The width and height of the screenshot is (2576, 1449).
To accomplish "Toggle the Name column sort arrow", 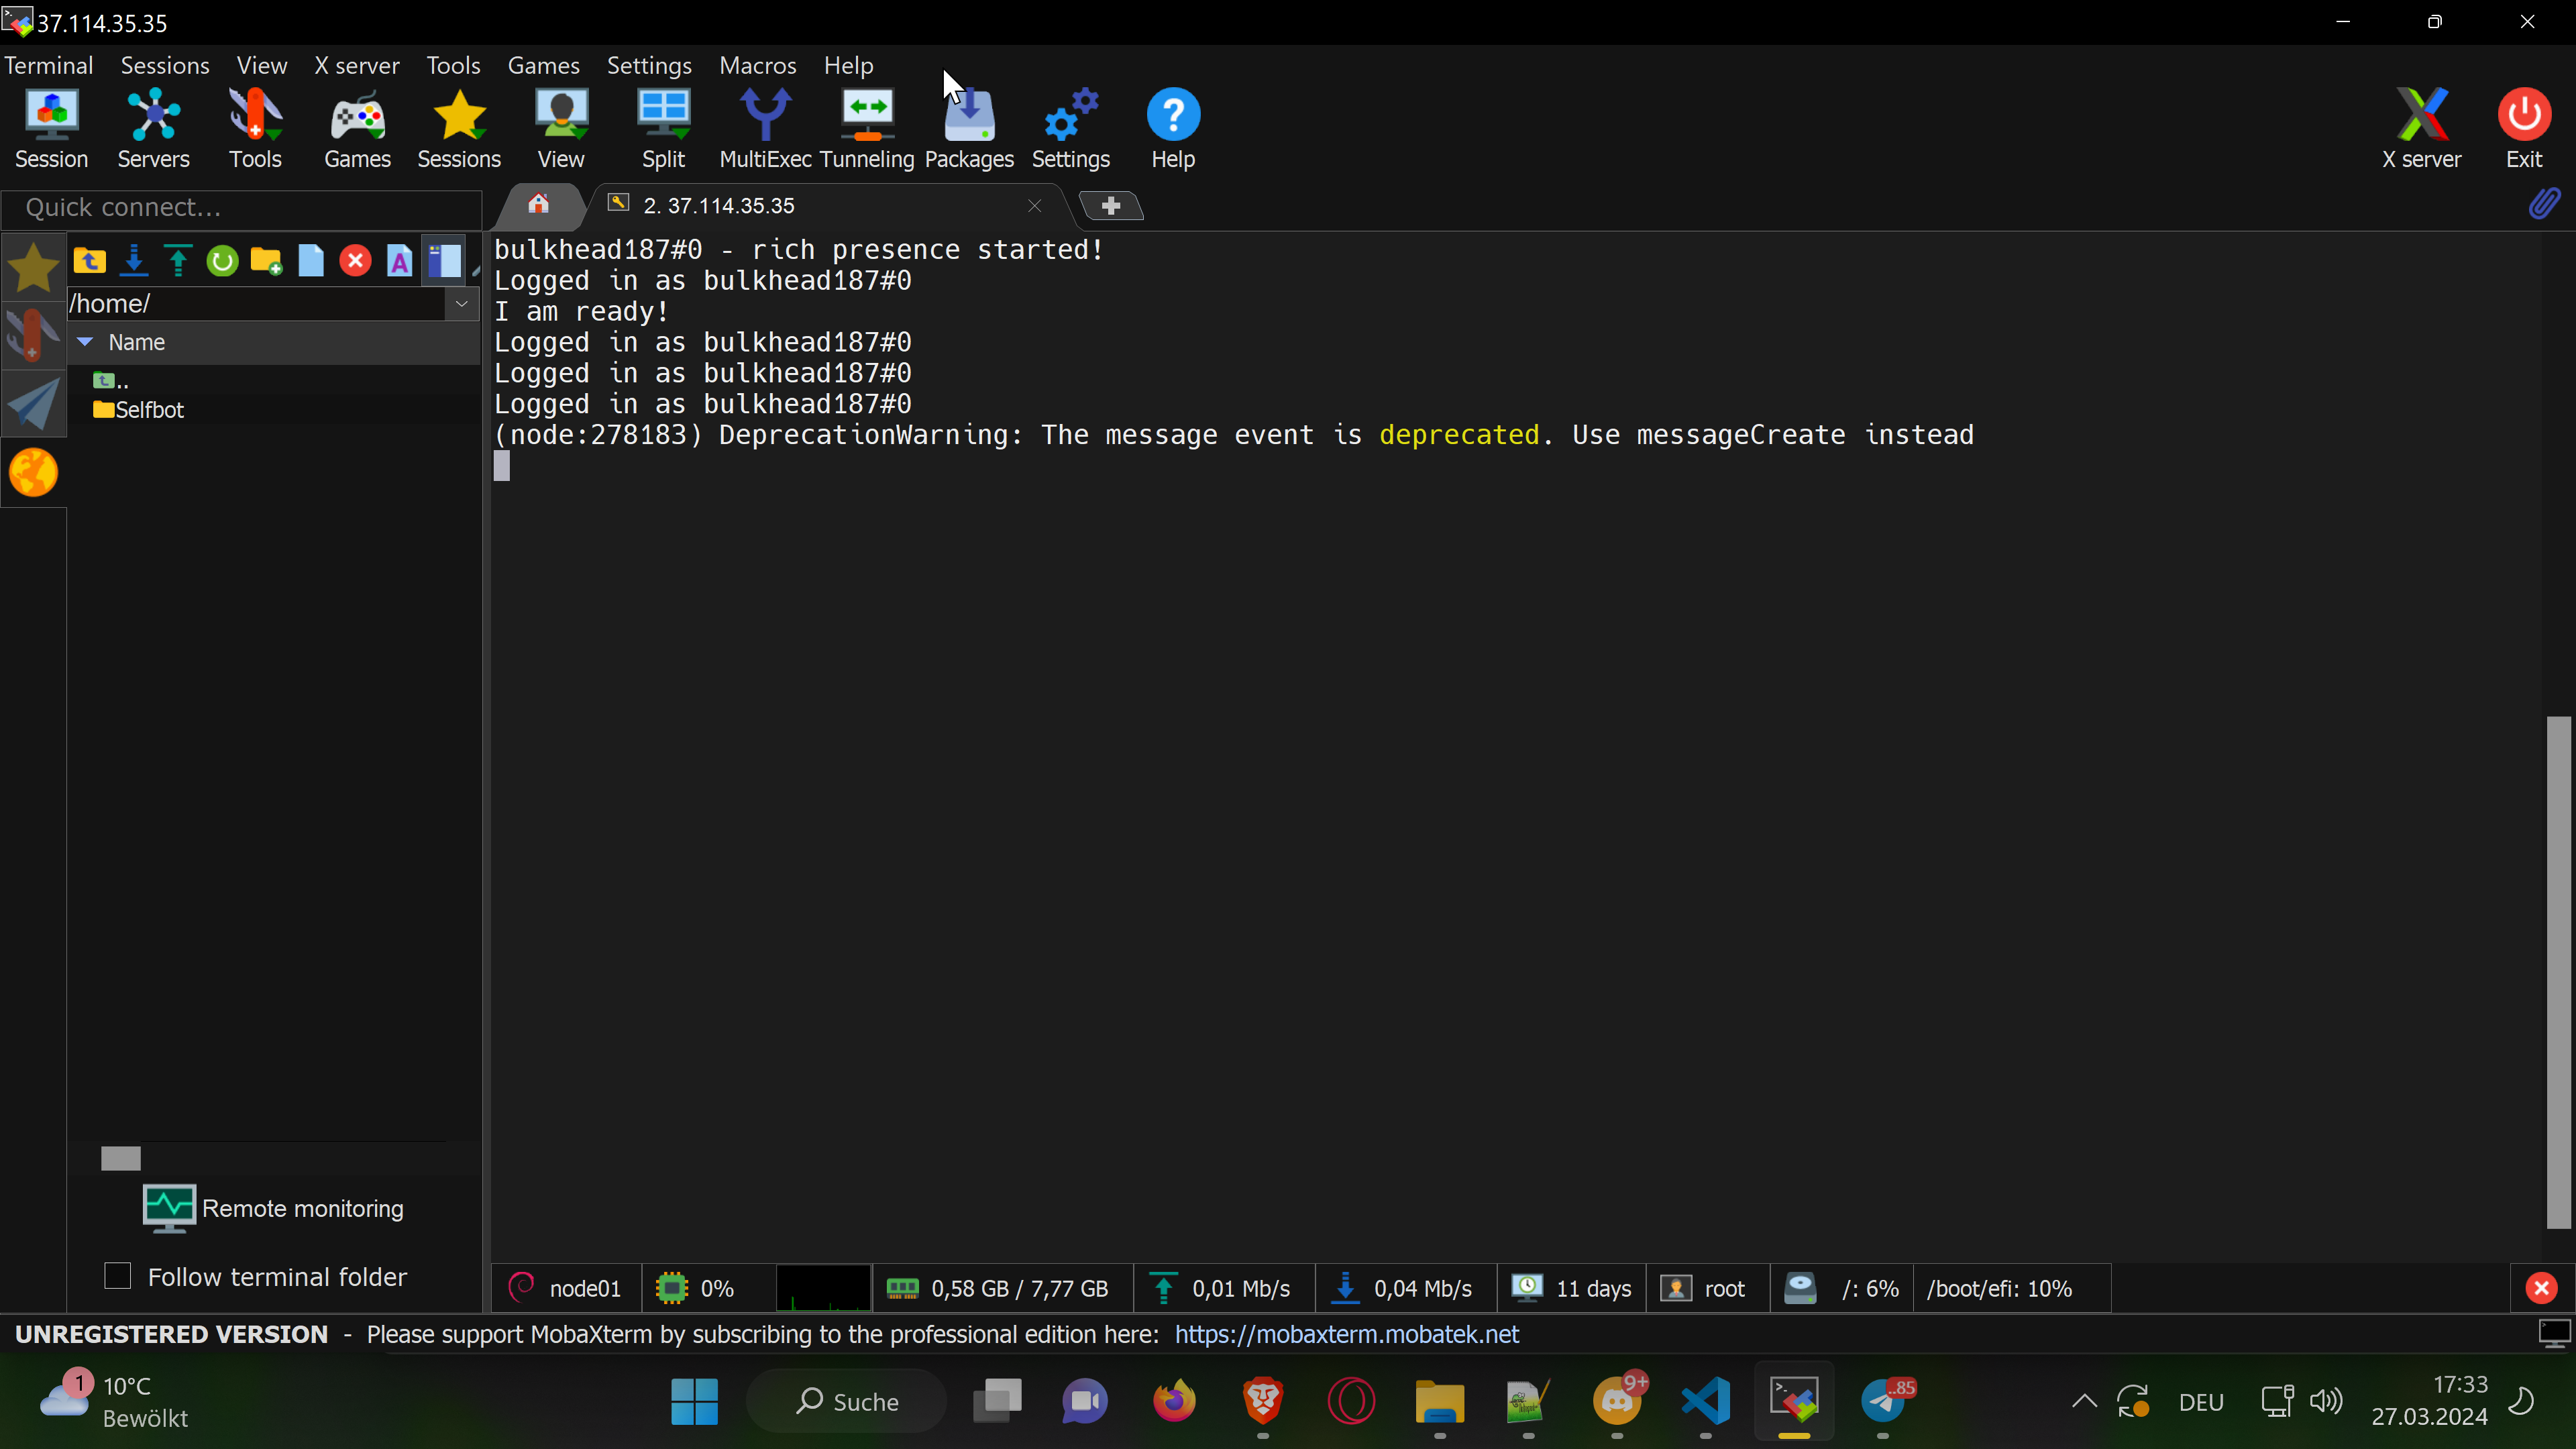I will tap(86, 342).
